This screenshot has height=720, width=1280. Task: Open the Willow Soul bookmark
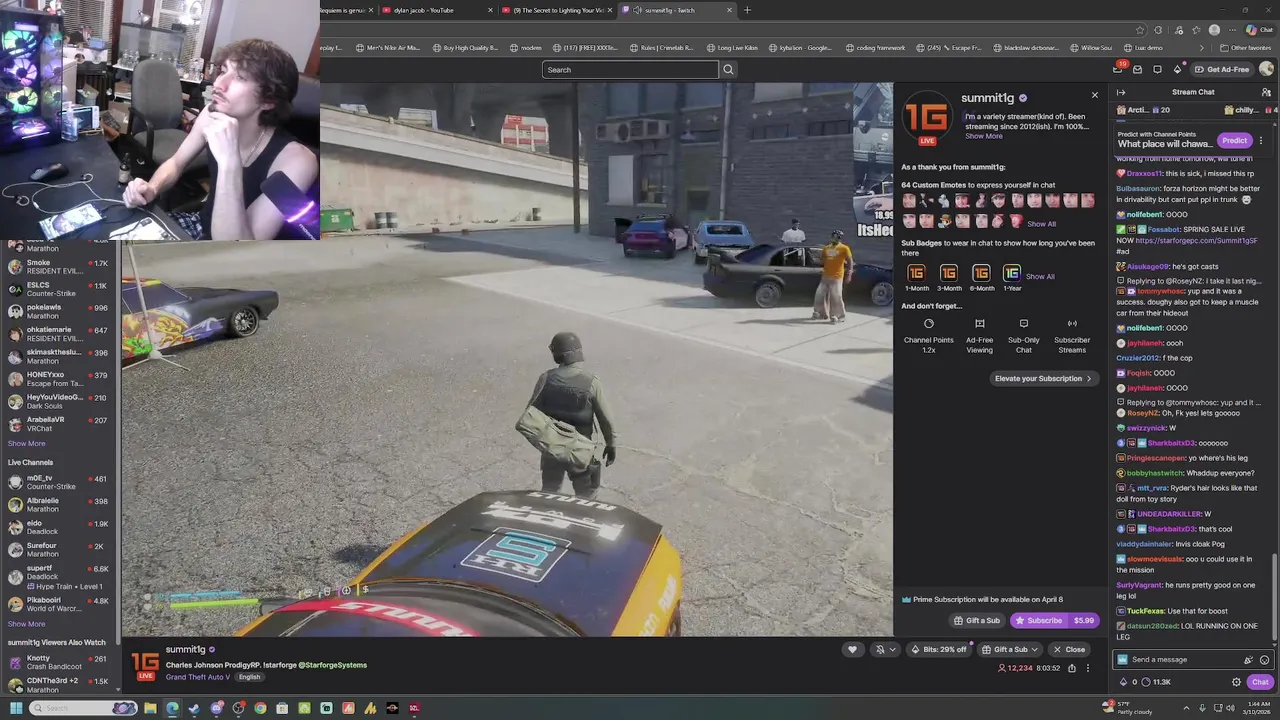1090,47
